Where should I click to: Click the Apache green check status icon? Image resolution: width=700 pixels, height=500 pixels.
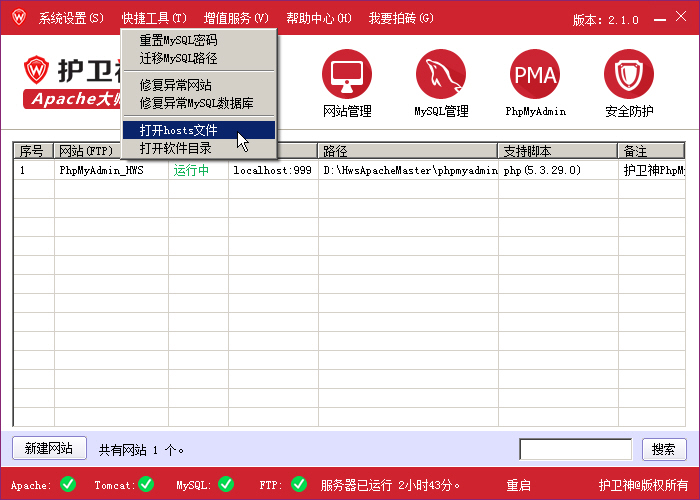[x=68, y=484]
